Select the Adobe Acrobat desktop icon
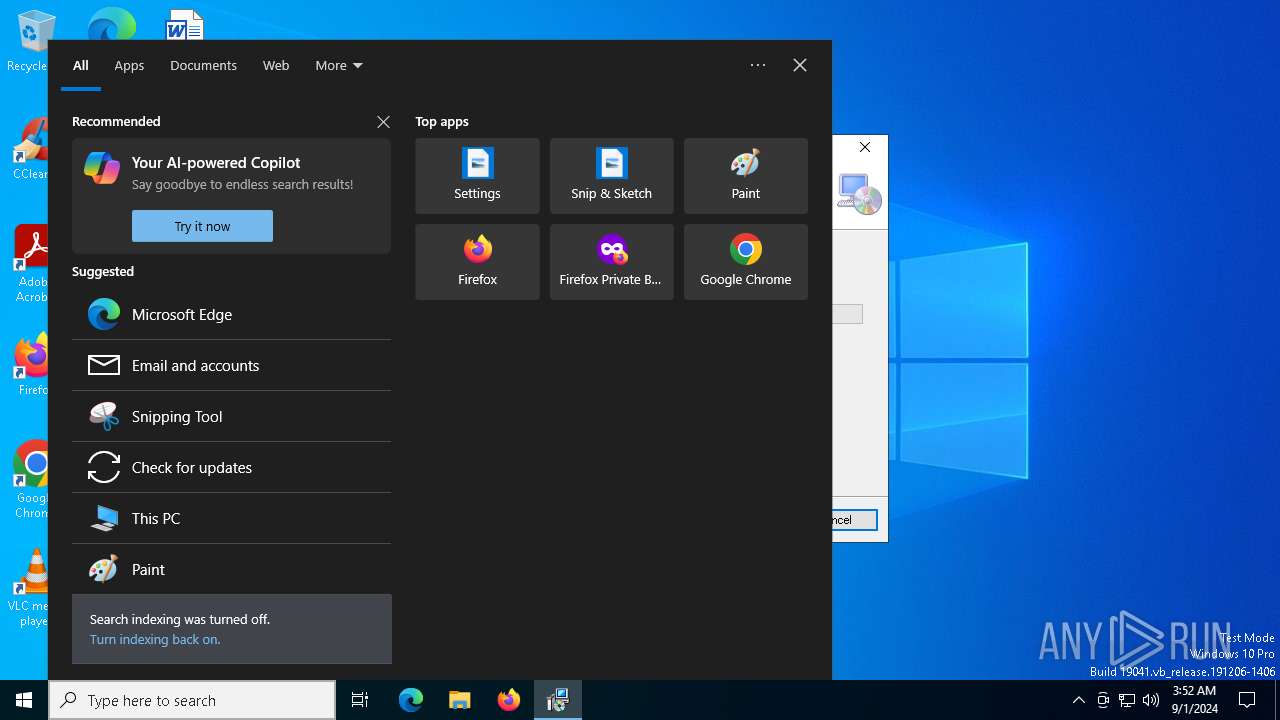1280x720 pixels. point(30,264)
